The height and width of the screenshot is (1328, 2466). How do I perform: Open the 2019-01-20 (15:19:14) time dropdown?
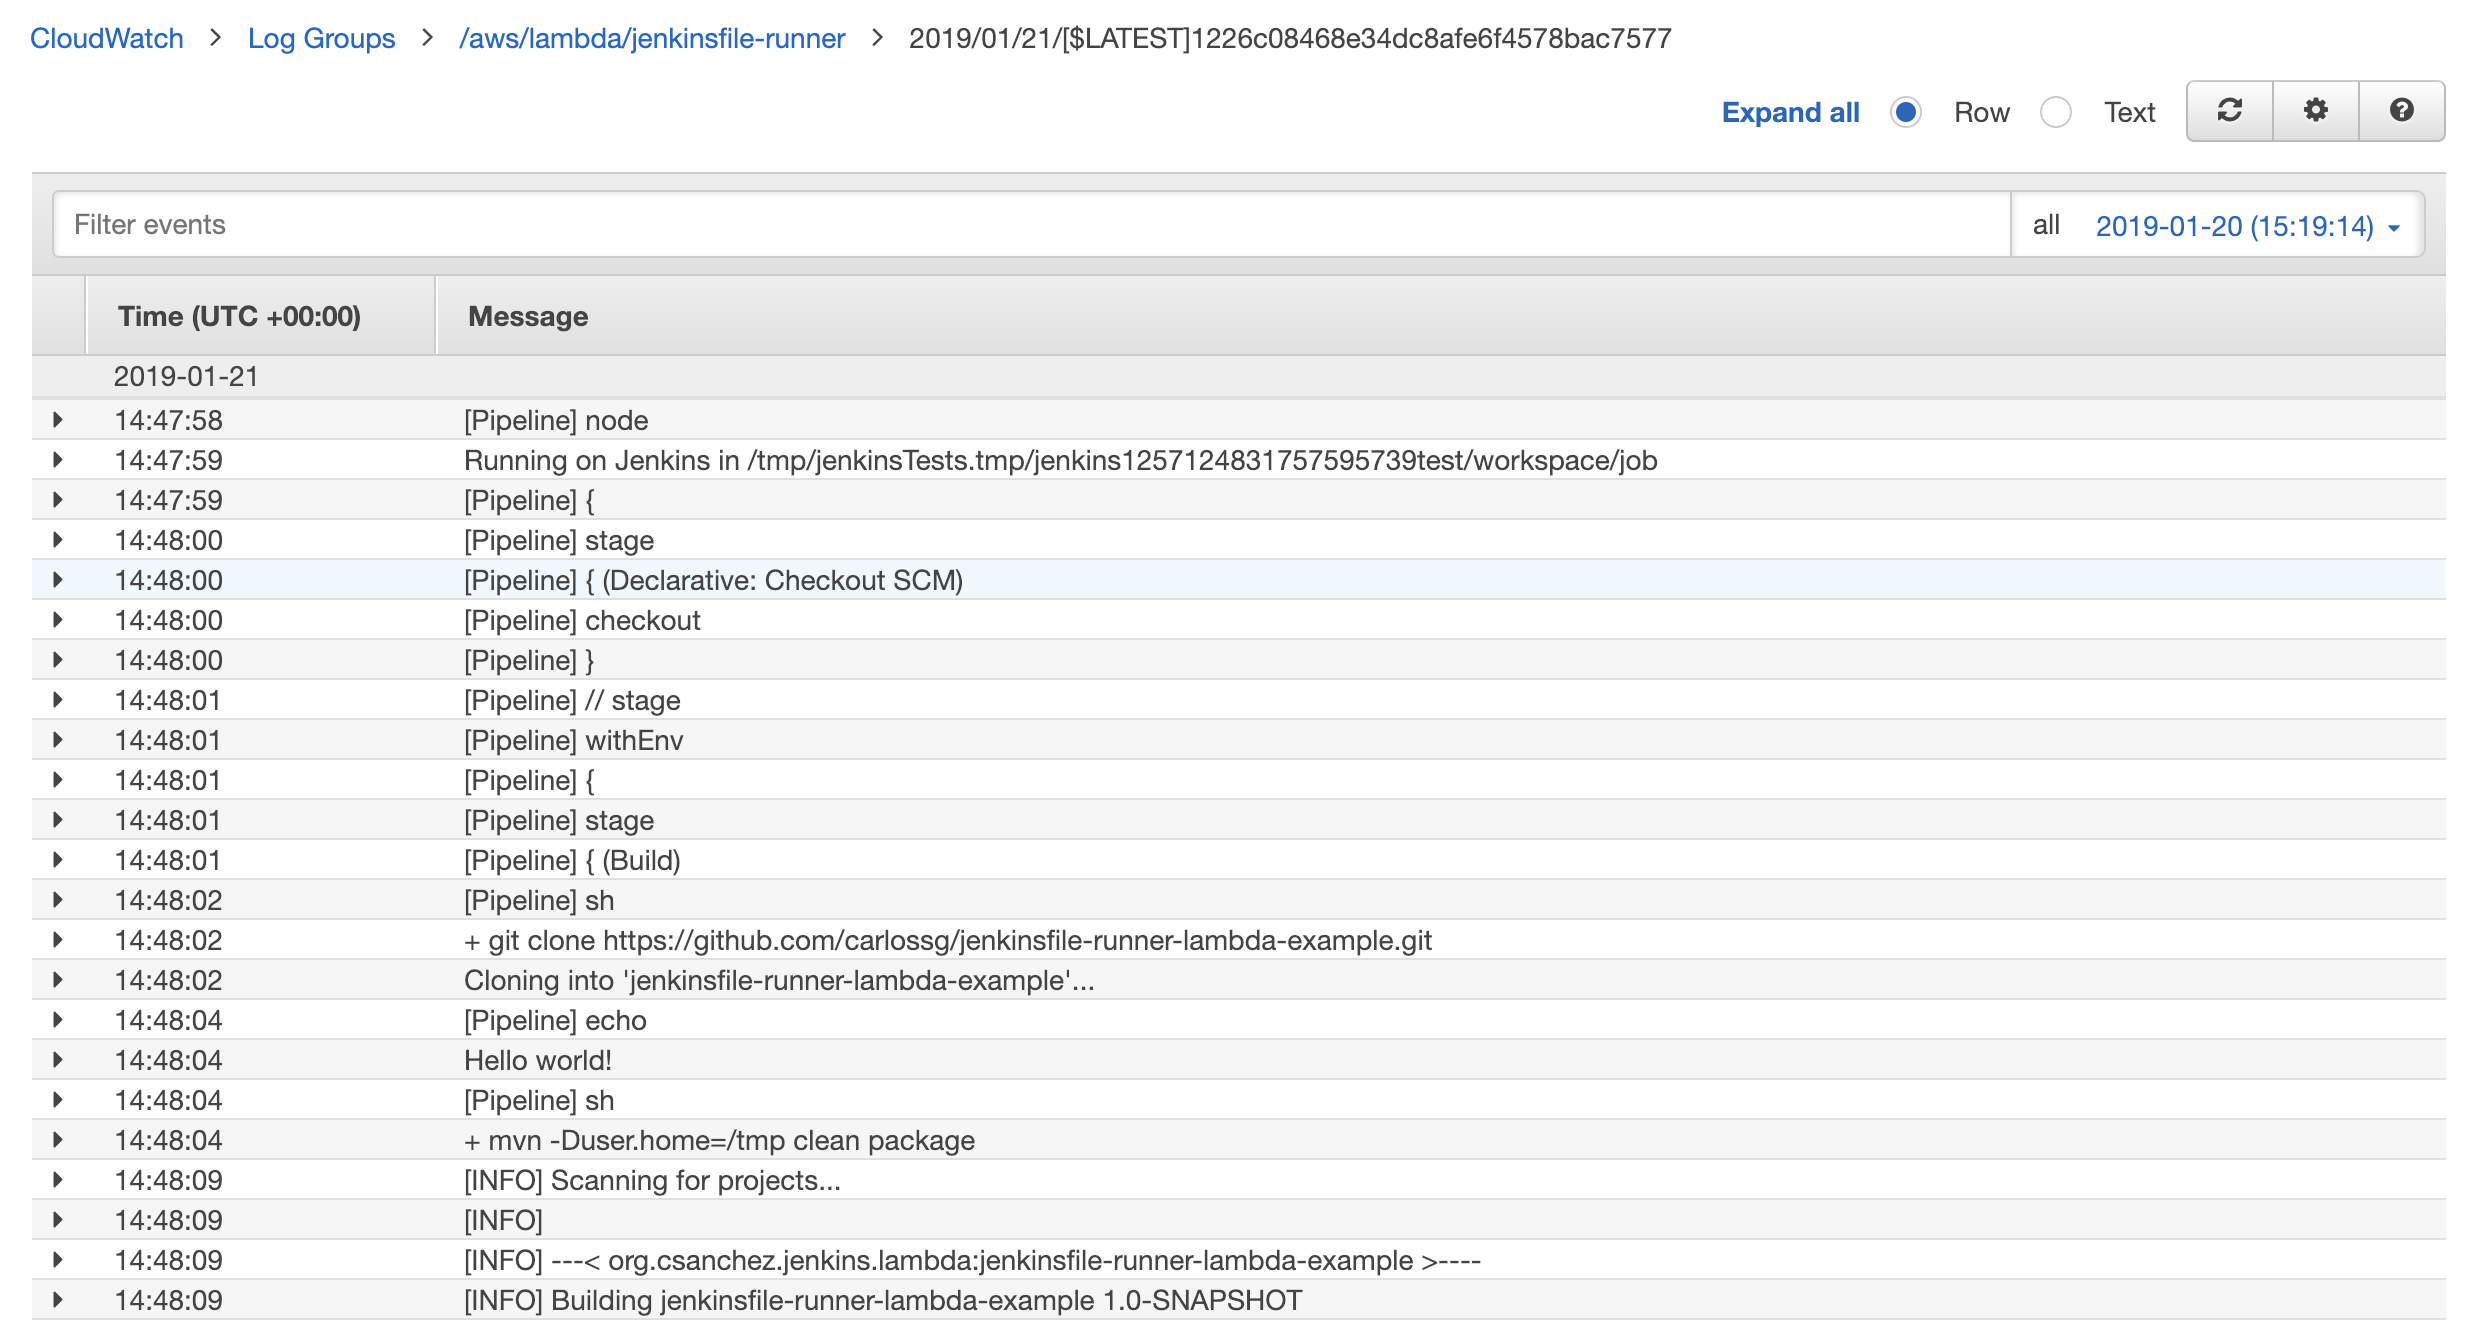2246,226
